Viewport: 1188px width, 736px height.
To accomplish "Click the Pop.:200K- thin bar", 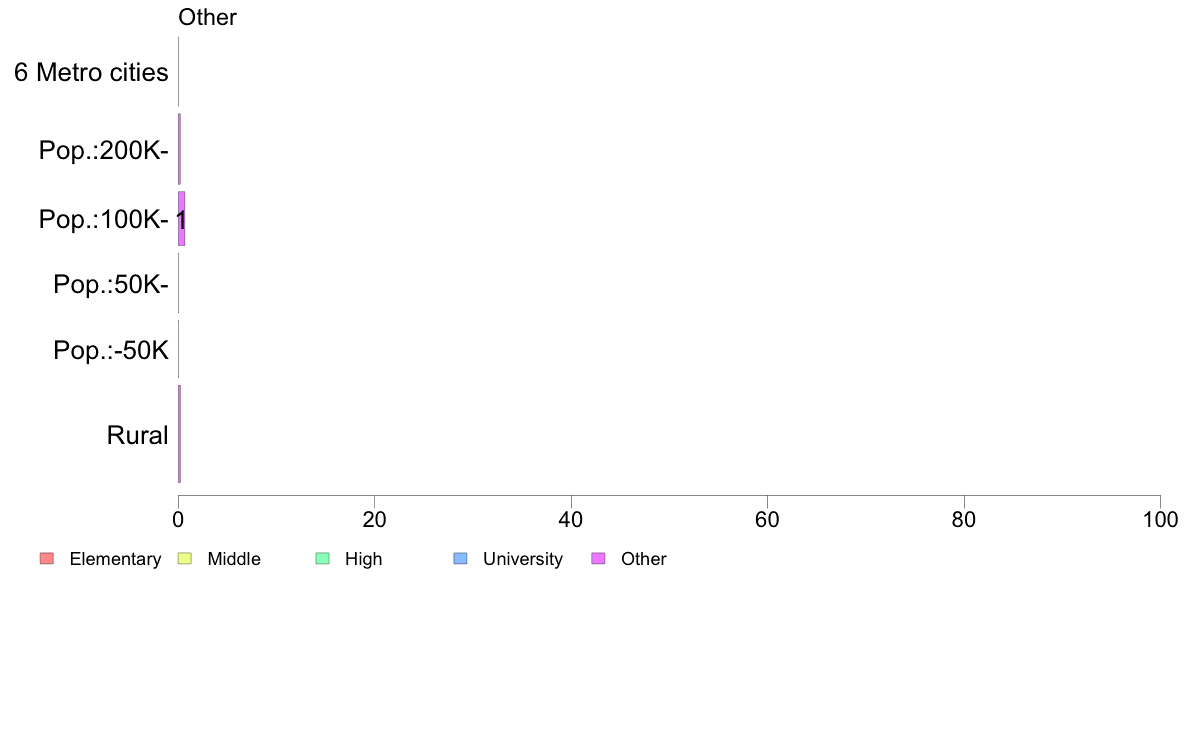I will [180, 149].
